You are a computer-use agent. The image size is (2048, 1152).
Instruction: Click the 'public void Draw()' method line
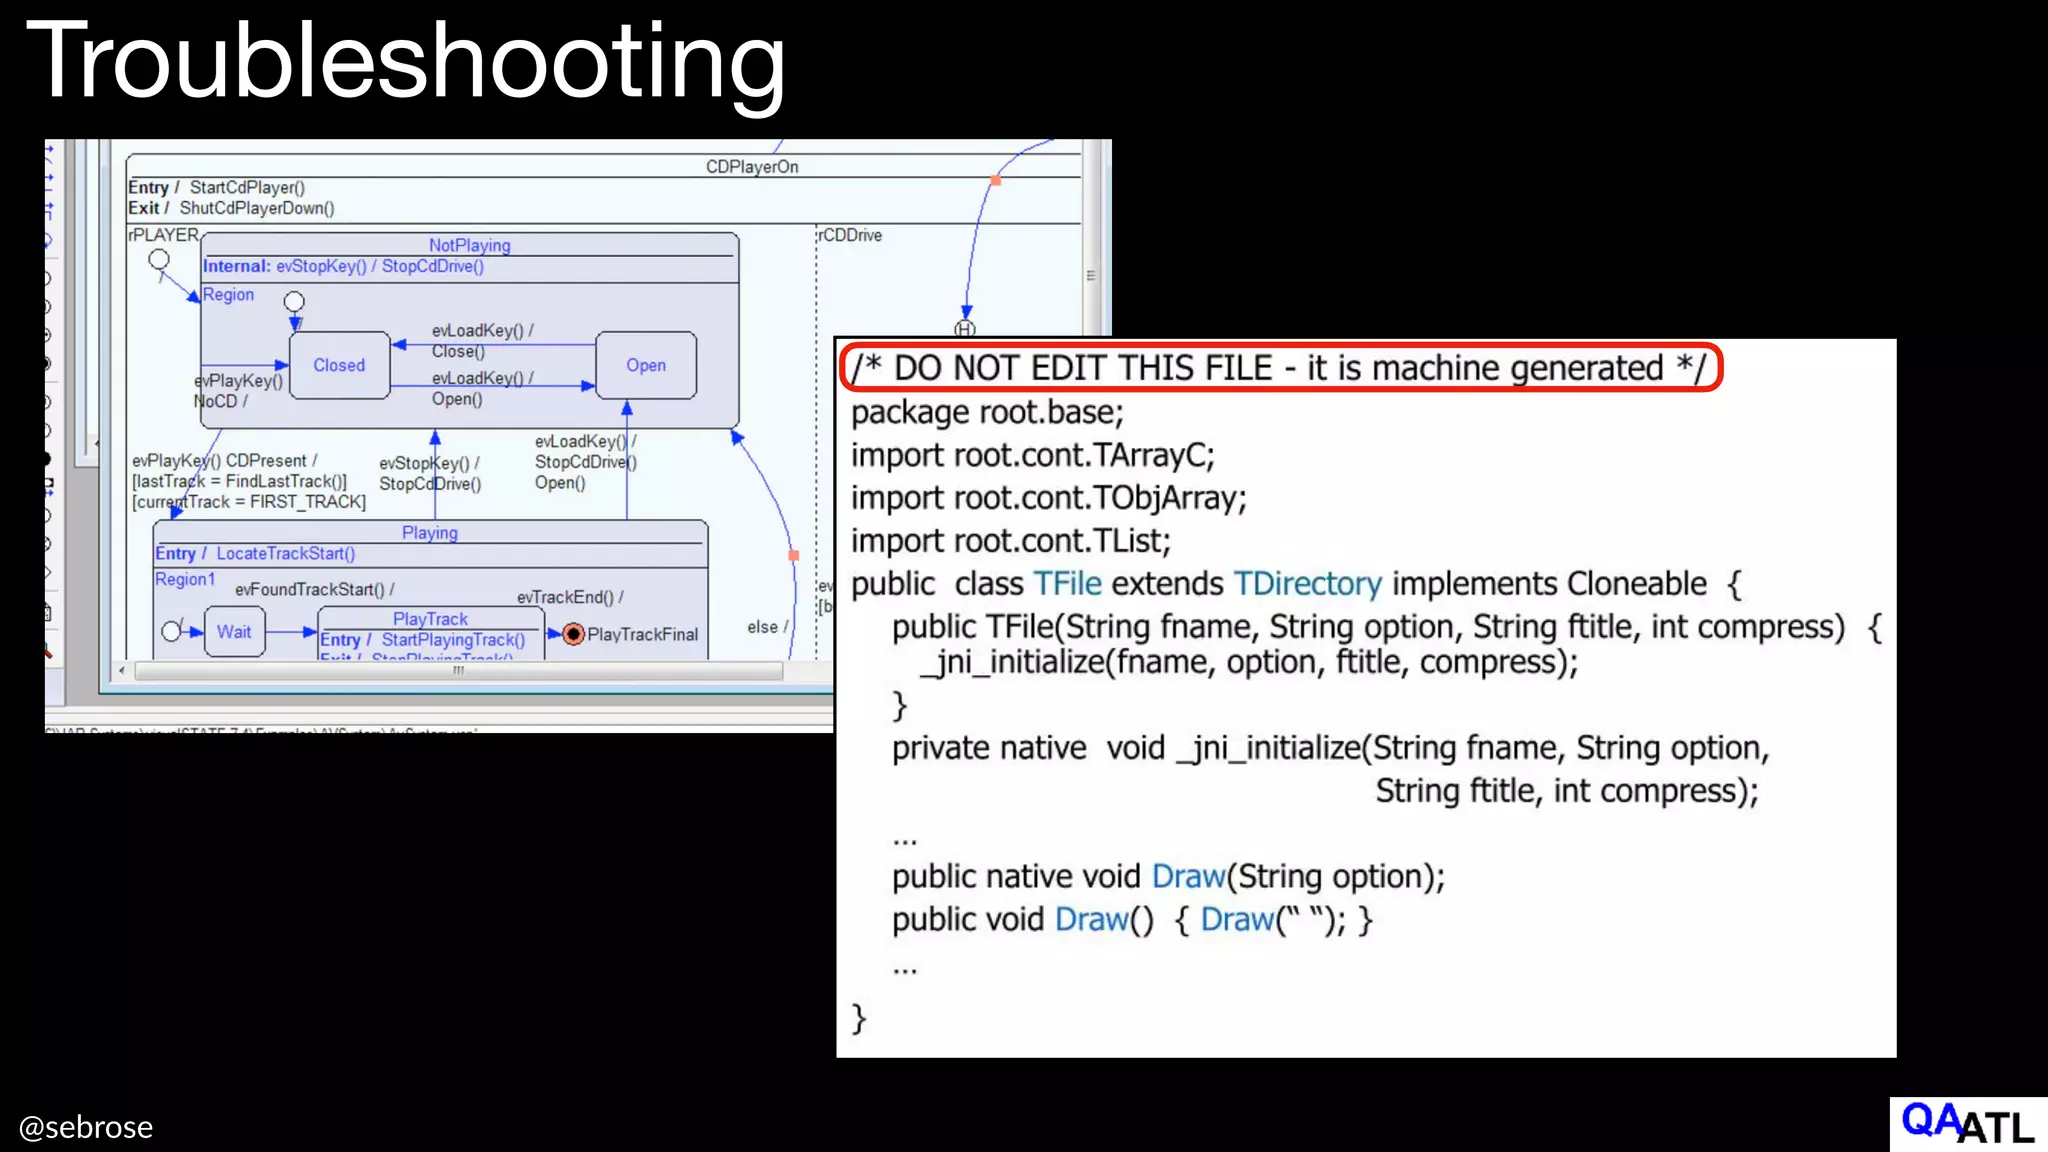pyautogui.click(x=1133, y=919)
